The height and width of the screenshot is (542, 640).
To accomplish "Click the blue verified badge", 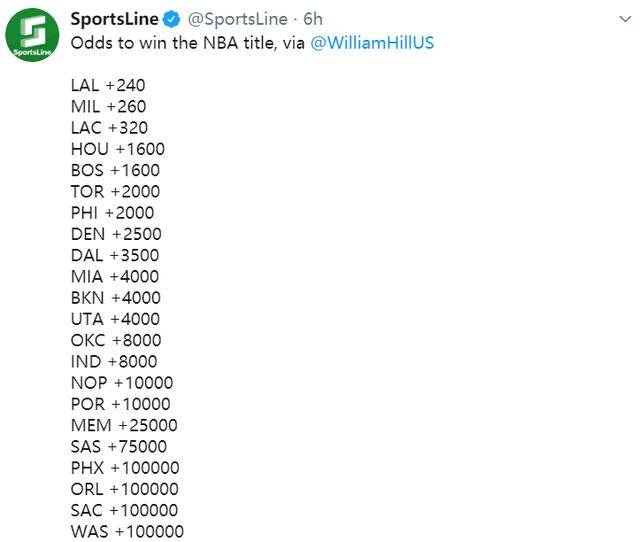I will pyautogui.click(x=171, y=19).
